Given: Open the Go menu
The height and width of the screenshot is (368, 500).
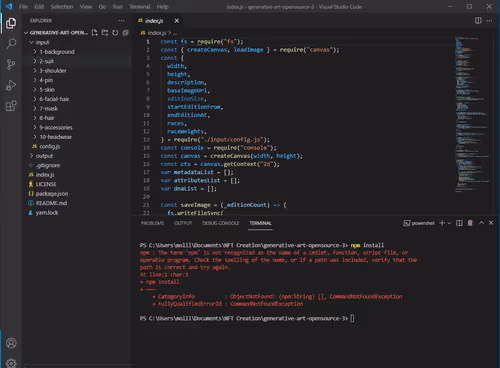Looking at the screenshot, I should 102,7.
